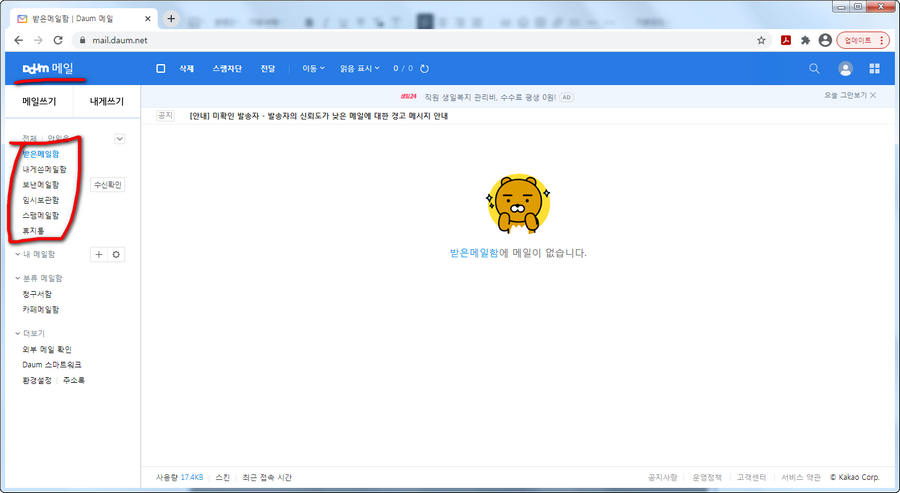Click the 17.4KB usage value
Viewport: 900px width, 493px height.
[192, 478]
